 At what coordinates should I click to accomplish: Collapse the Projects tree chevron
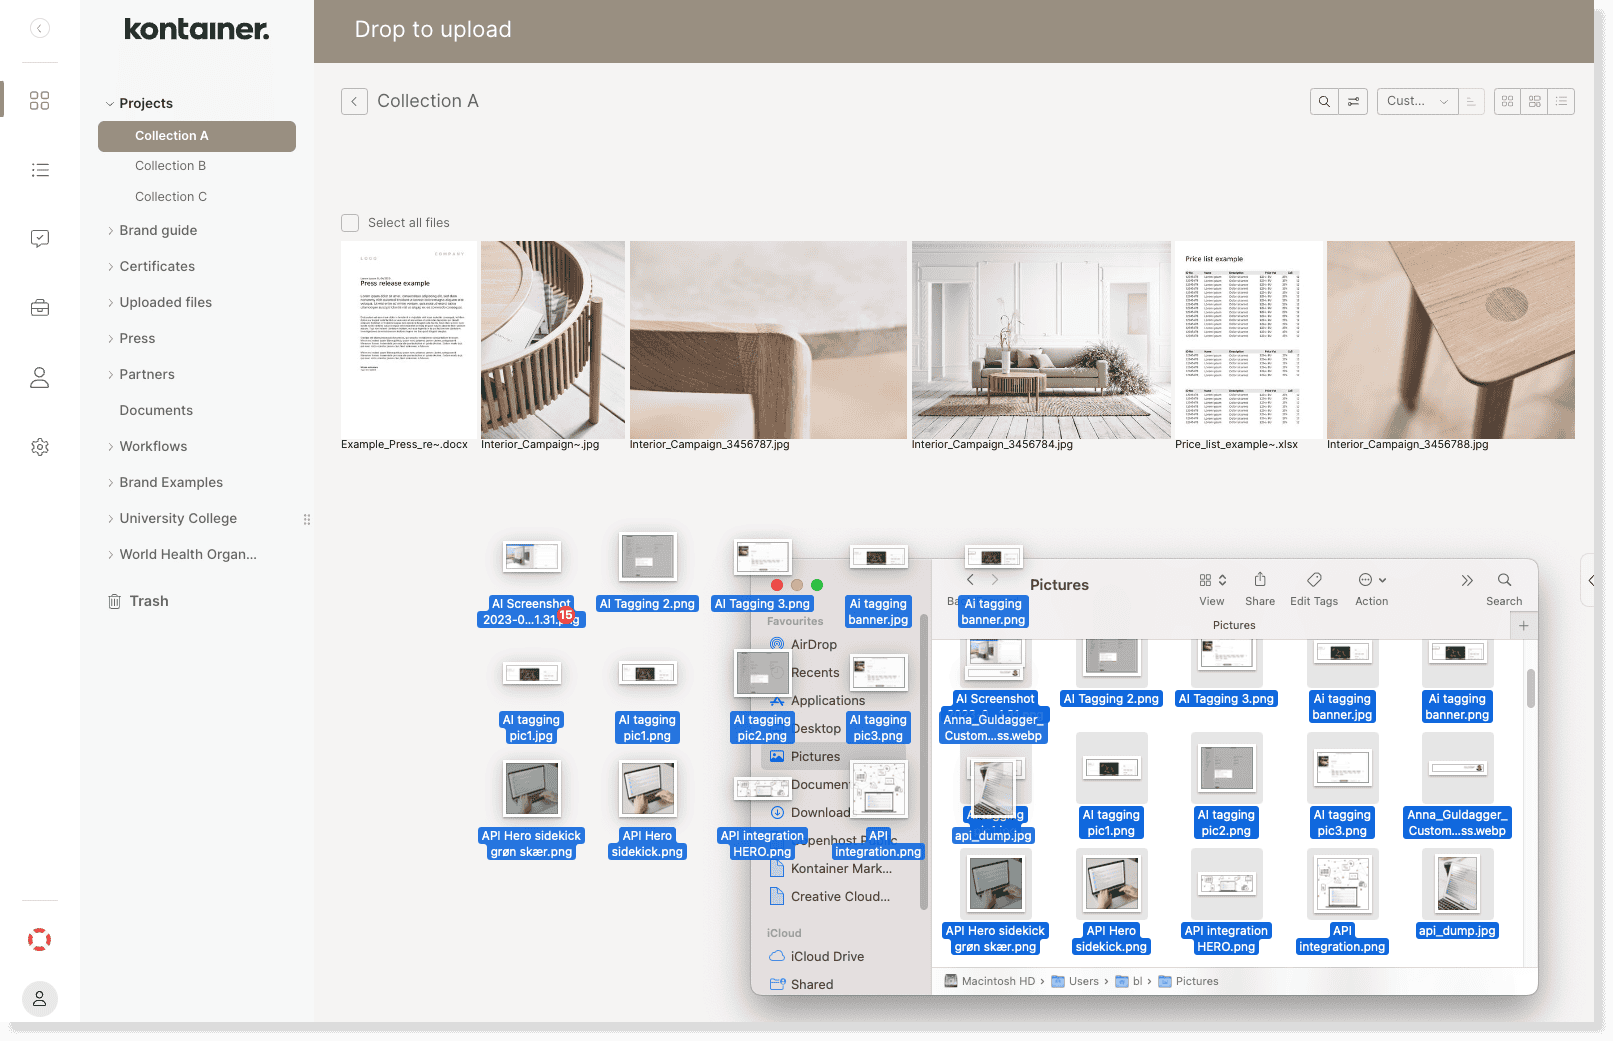point(110,104)
